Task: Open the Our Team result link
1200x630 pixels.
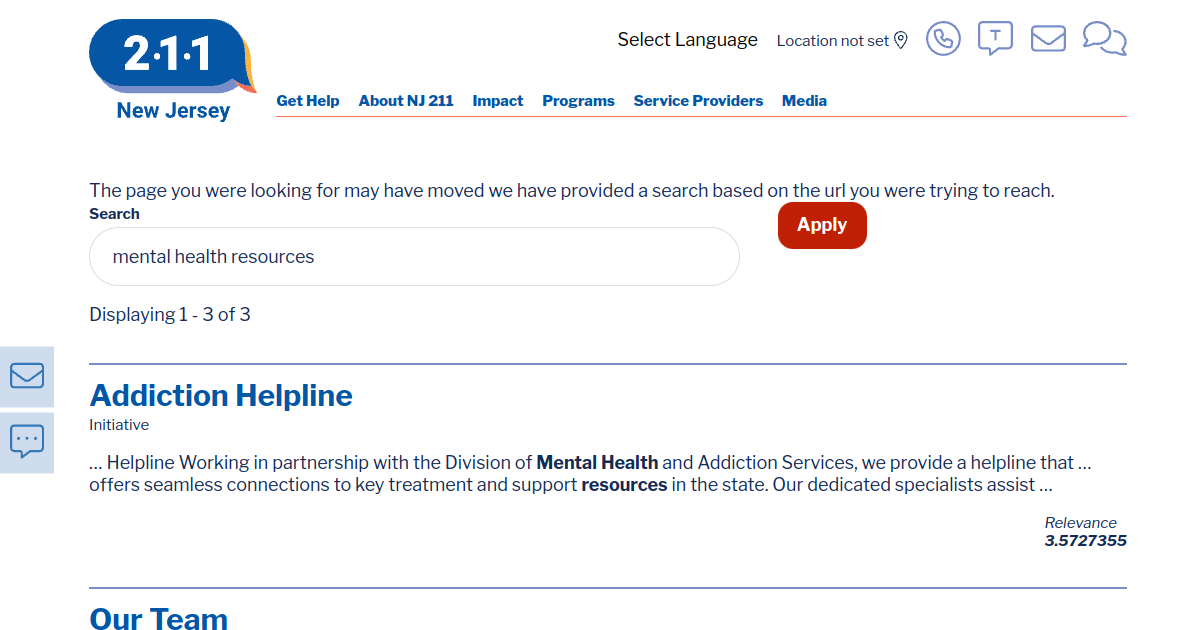Action: [x=159, y=618]
